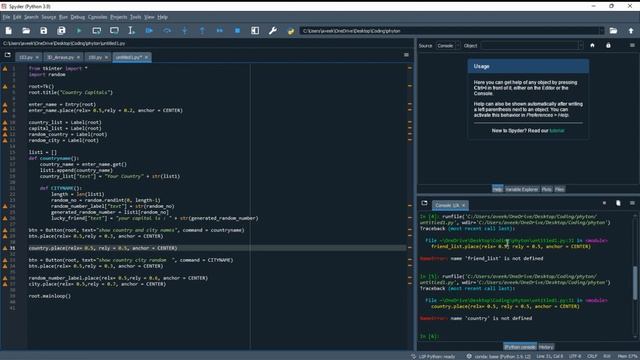Select the Help pane tab

(497, 189)
